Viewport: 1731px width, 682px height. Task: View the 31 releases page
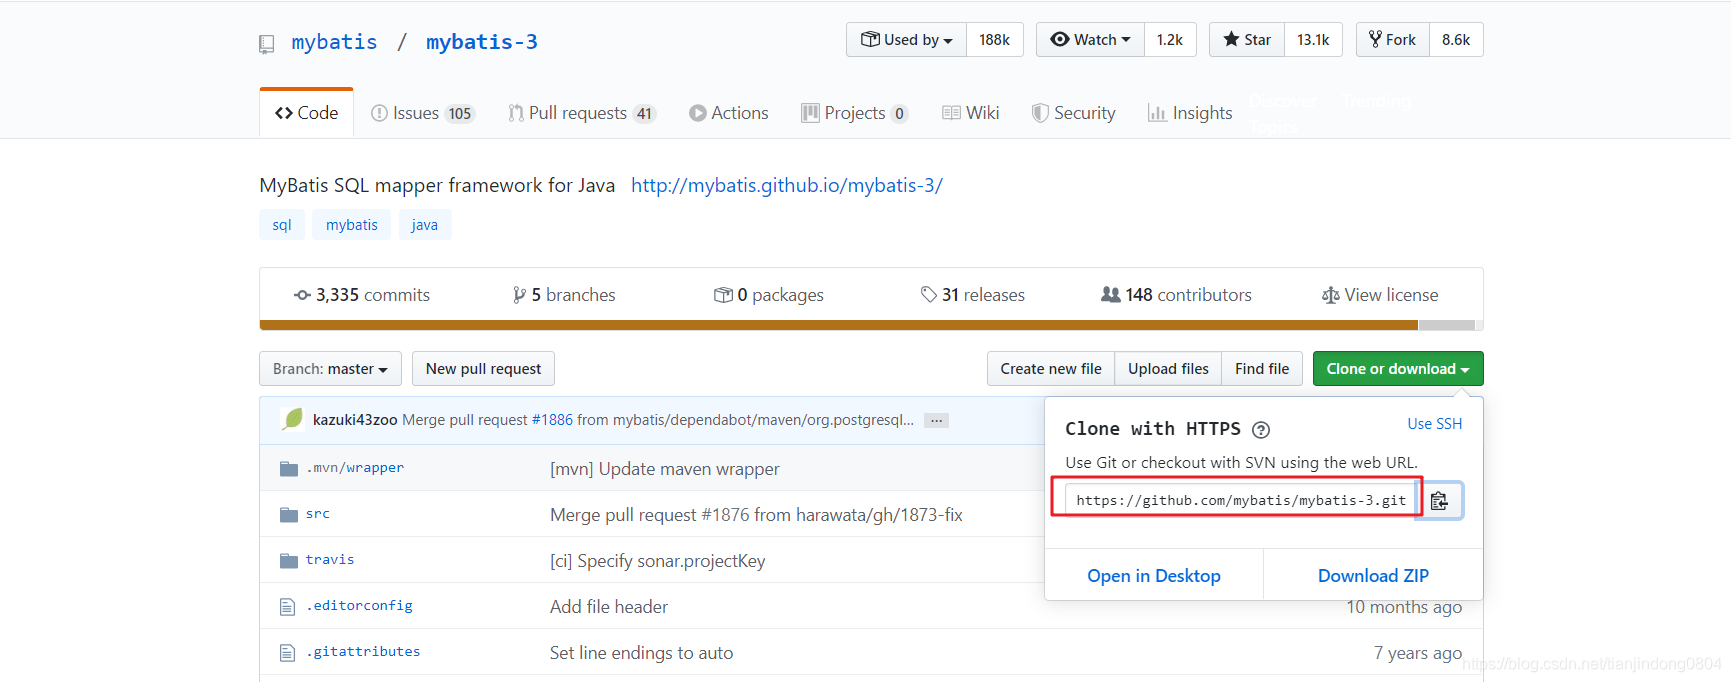(x=973, y=295)
